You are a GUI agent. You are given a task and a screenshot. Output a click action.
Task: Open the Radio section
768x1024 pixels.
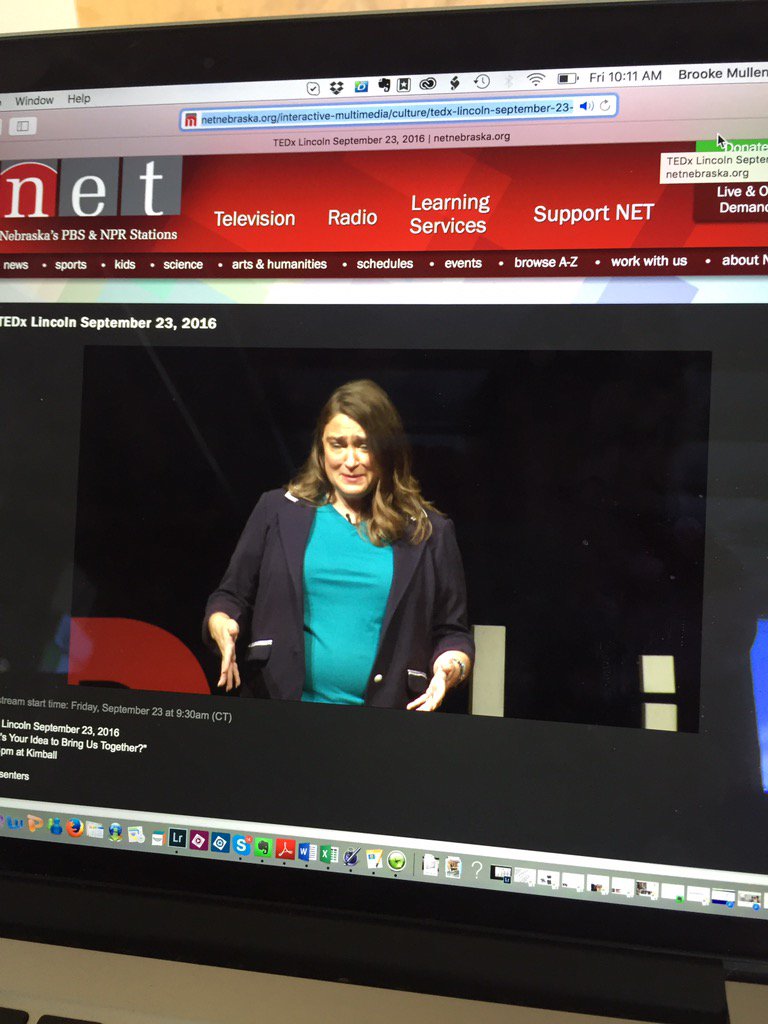352,217
